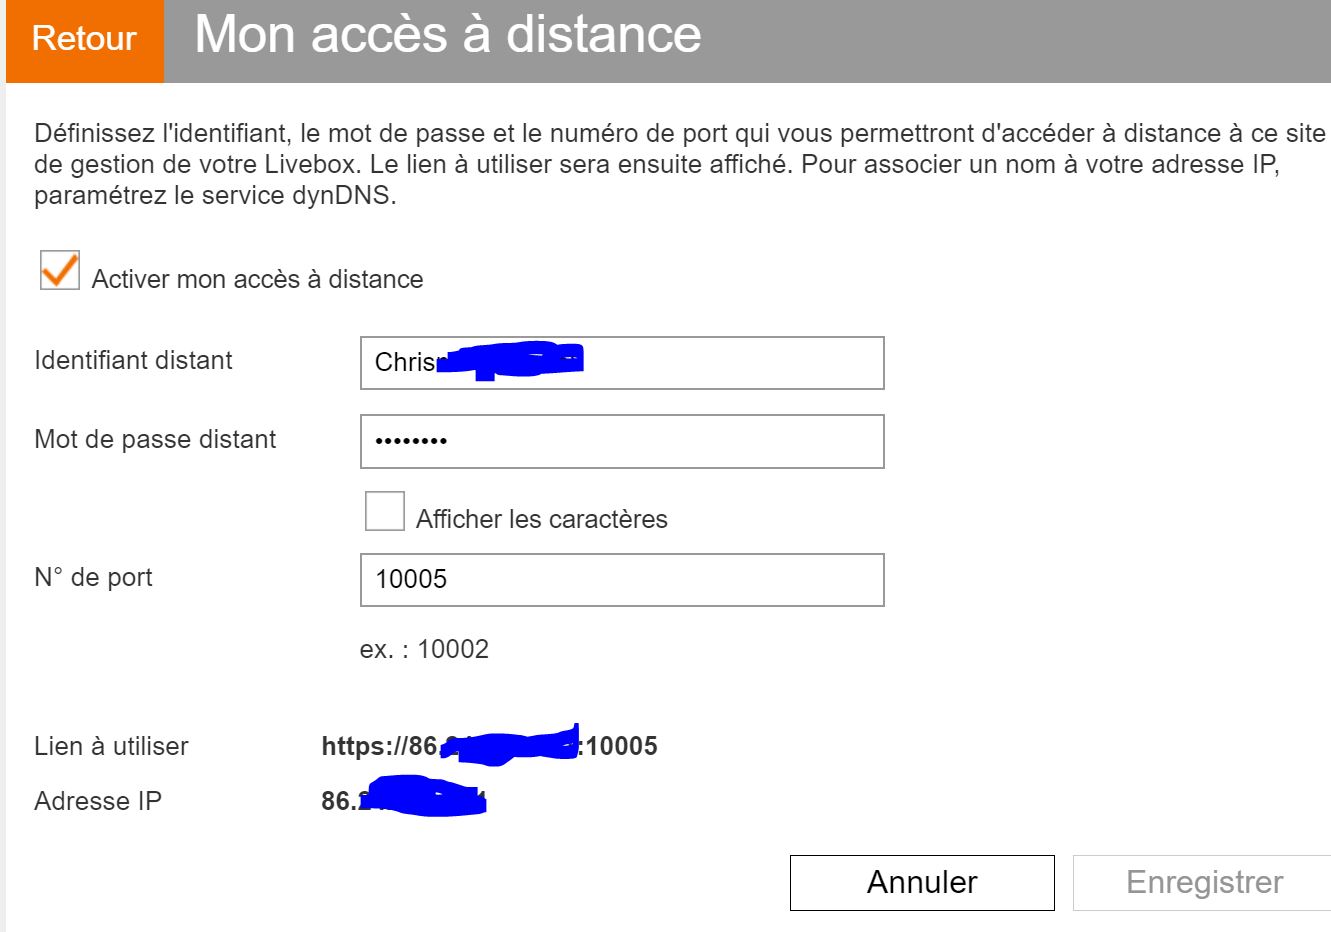Screen dimensions: 1331x932
Task: Toggle the Activer mon accès à distance checkbox
Action: coord(60,271)
